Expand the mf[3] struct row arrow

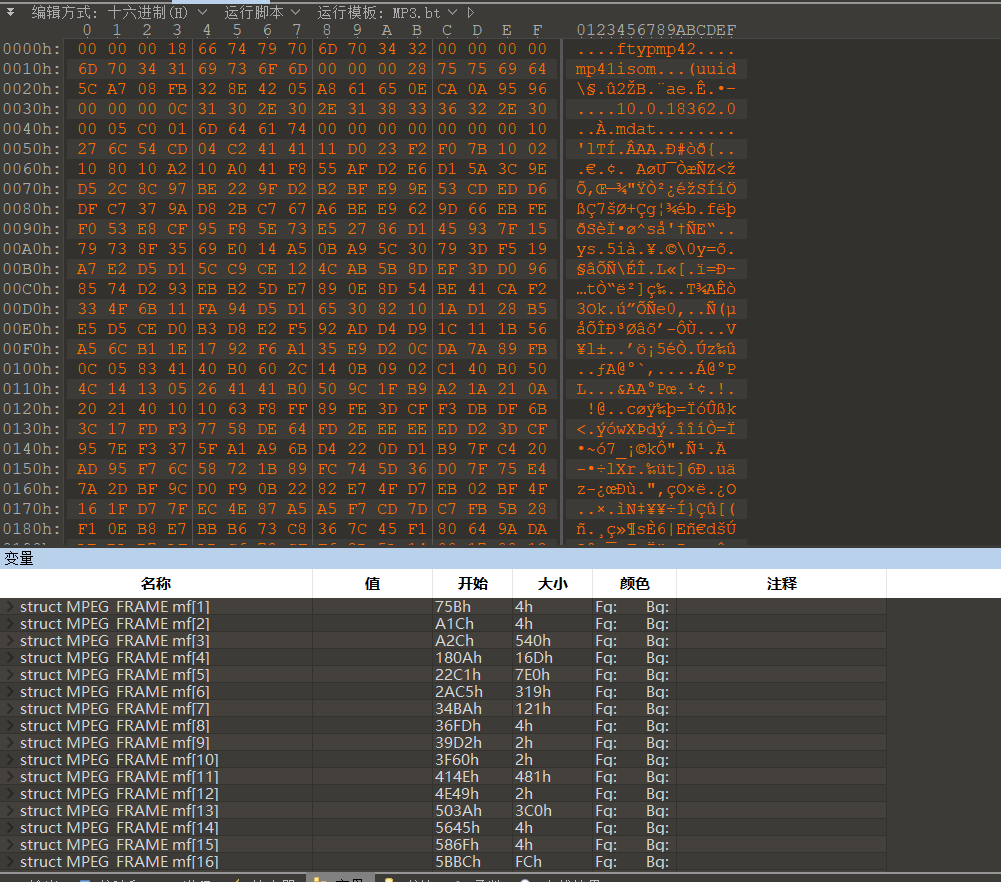[x=10, y=641]
